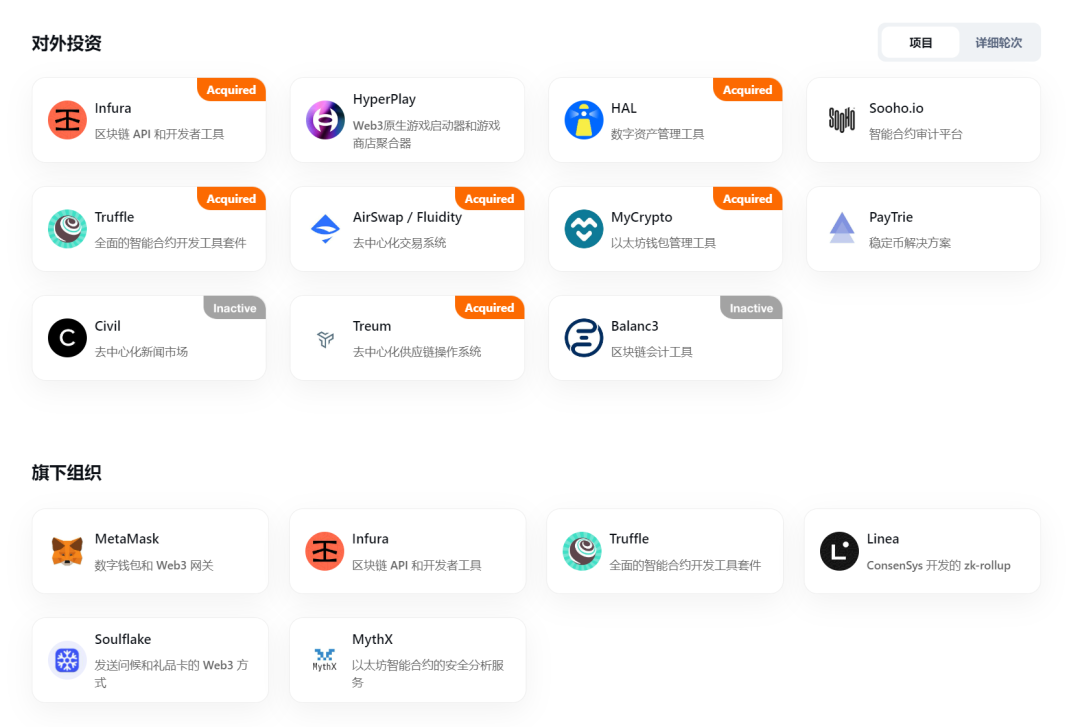1080x727 pixels.
Task: Open the Soulflake organization name
Action: (x=123, y=639)
